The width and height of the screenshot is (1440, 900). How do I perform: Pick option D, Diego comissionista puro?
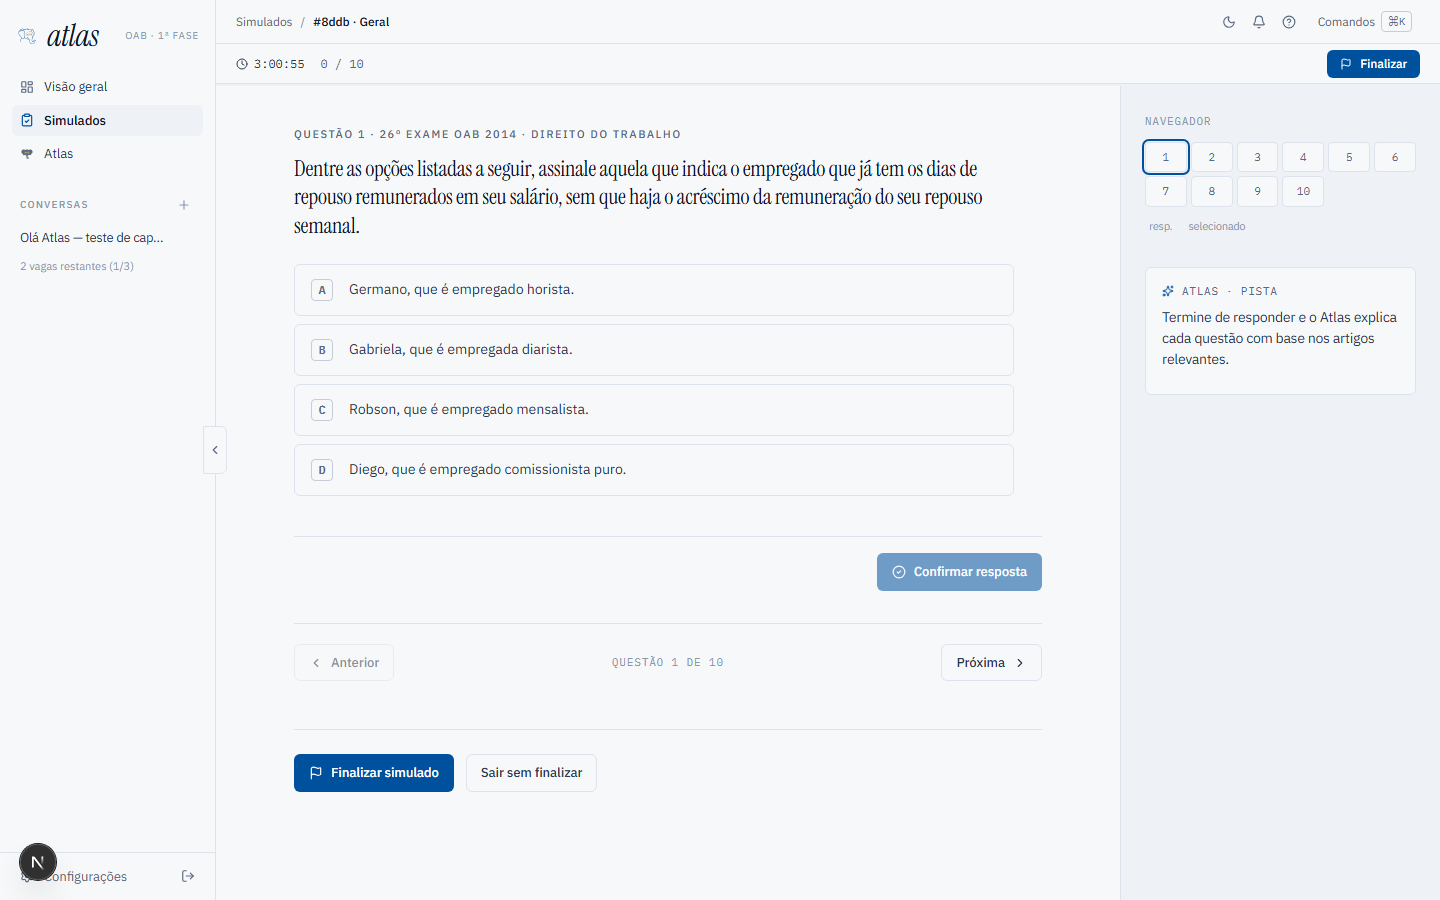click(x=654, y=470)
